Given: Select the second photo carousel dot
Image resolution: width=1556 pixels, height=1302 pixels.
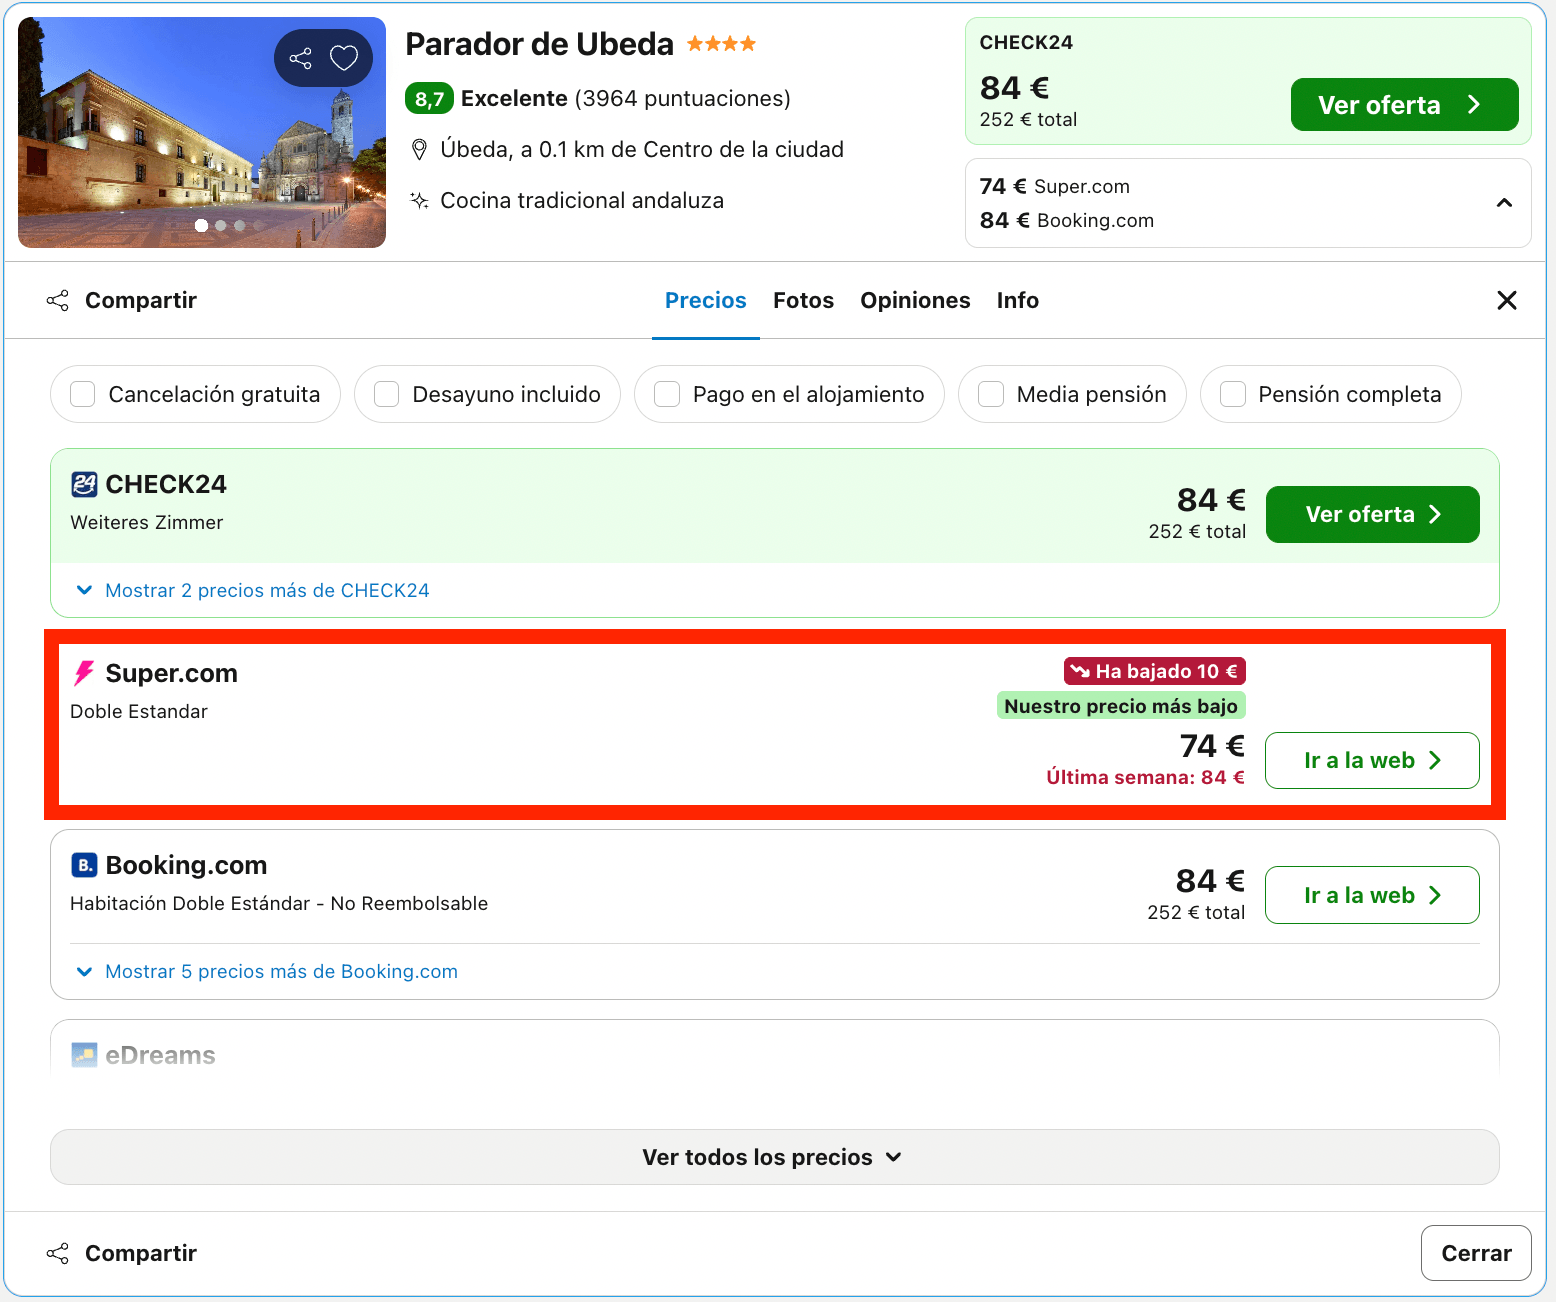Looking at the screenshot, I should tap(221, 225).
